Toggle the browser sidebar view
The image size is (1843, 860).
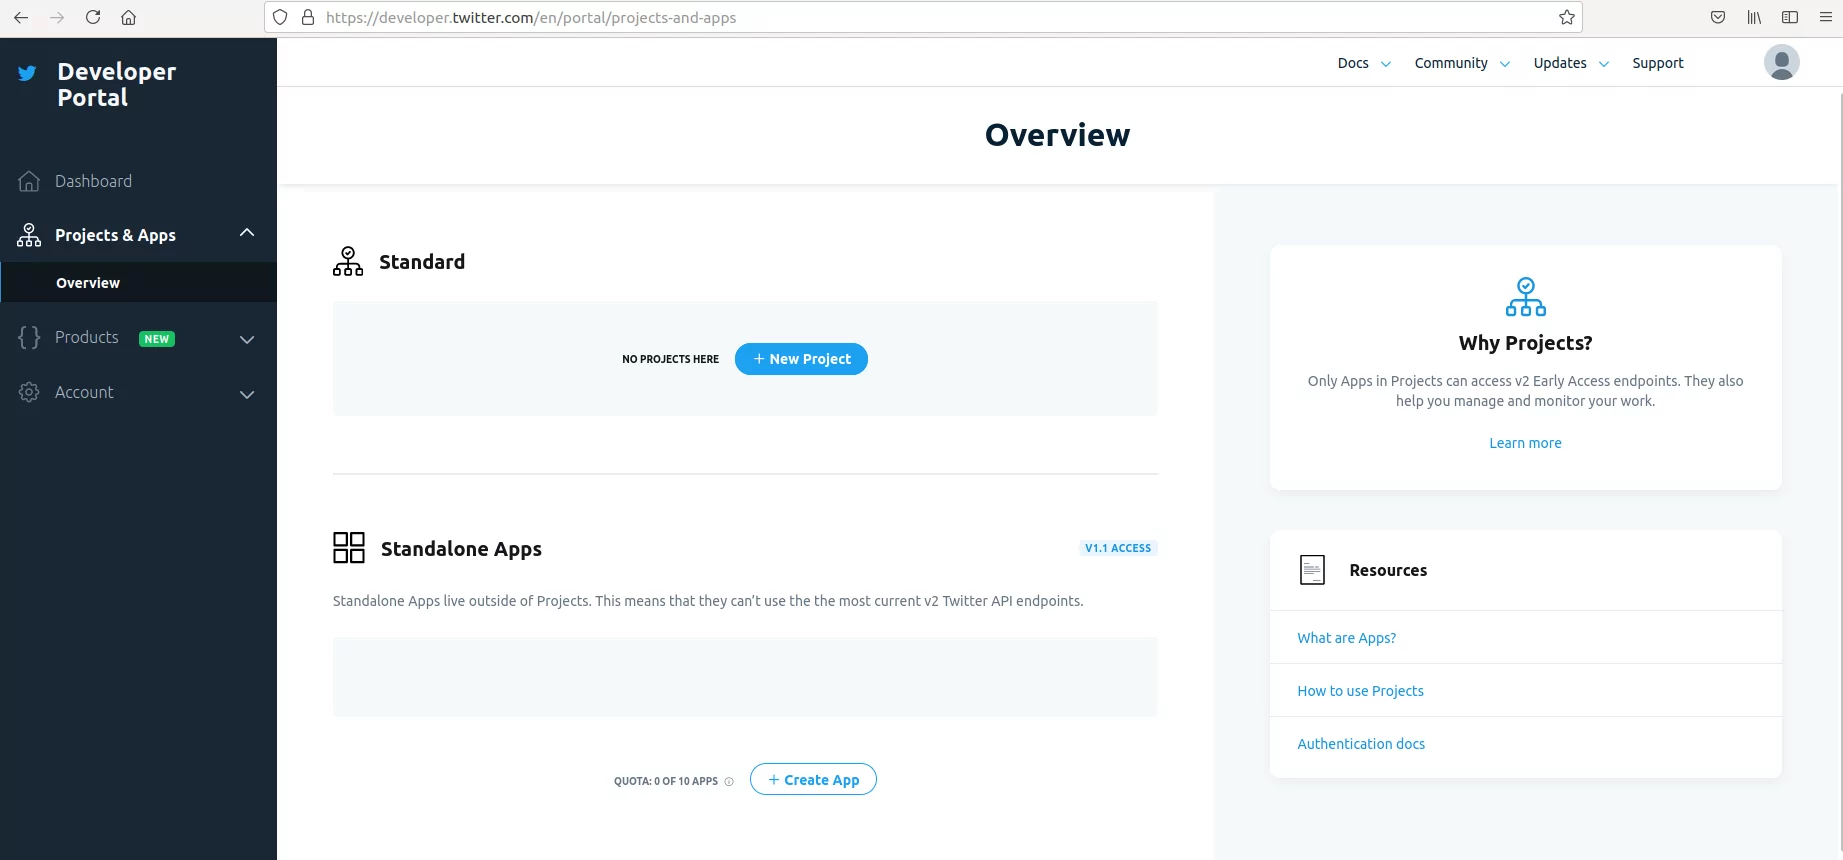(1790, 17)
